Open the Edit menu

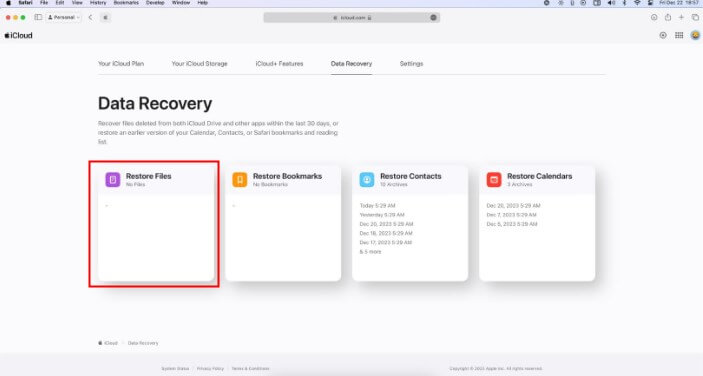[x=60, y=3]
